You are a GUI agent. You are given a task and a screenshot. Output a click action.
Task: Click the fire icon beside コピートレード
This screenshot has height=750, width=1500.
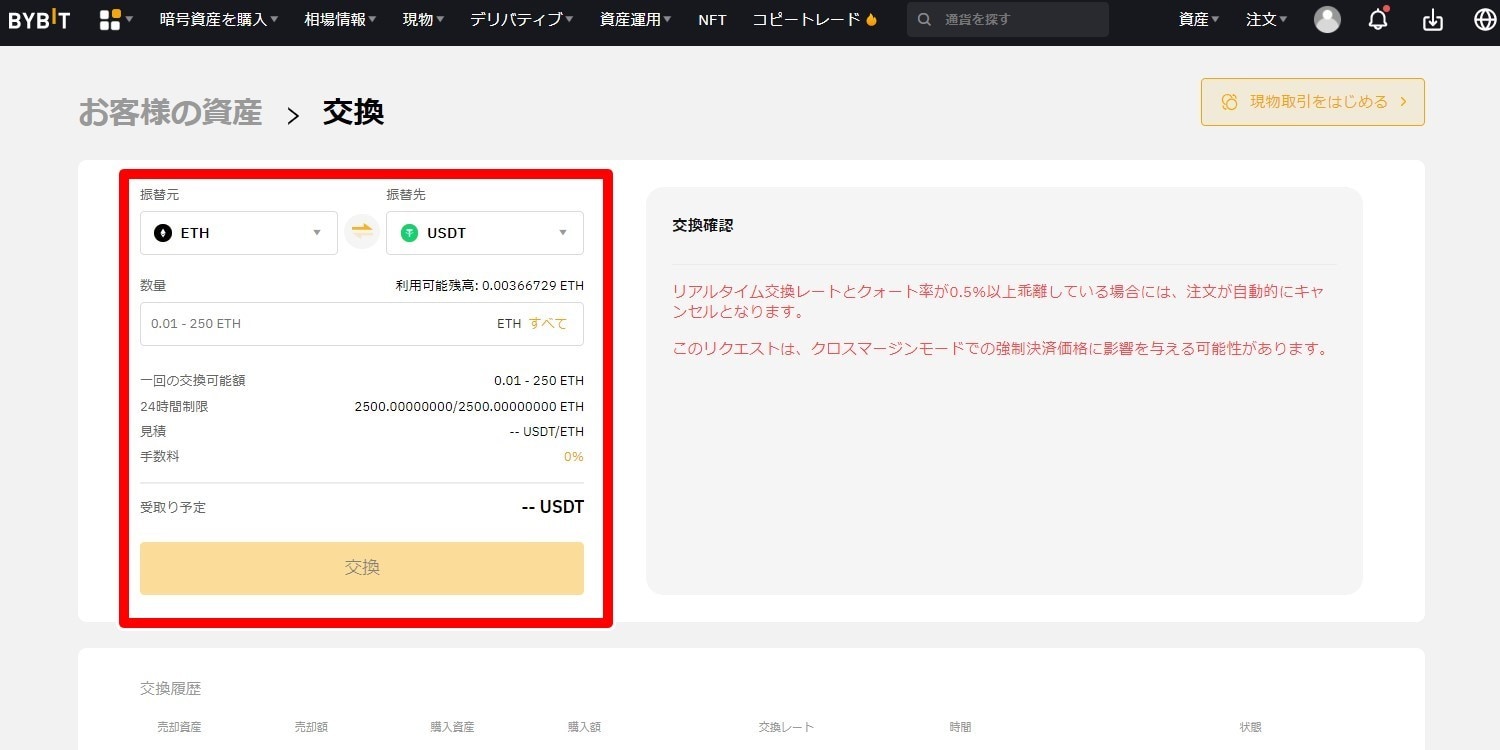tap(871, 19)
